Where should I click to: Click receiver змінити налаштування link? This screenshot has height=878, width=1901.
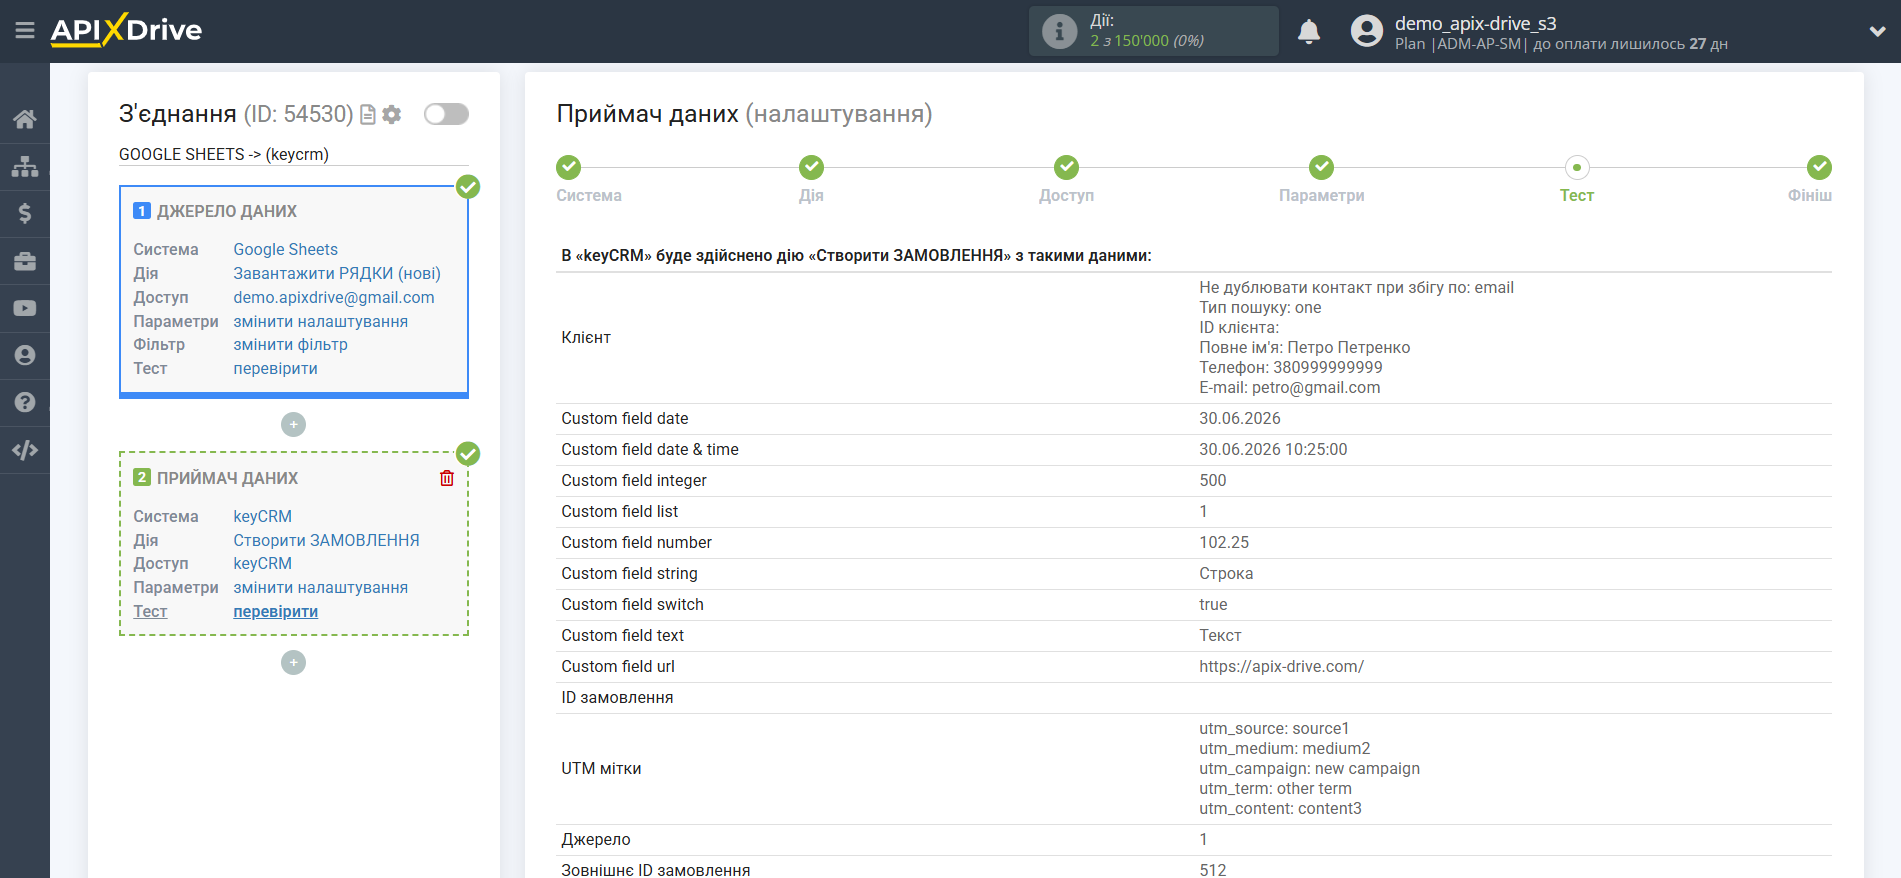point(320,588)
